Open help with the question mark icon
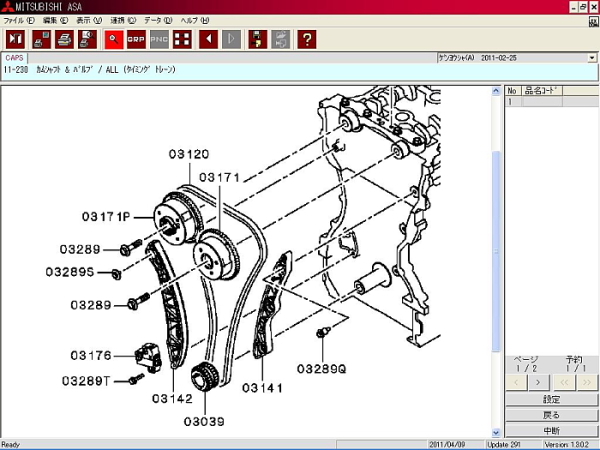The image size is (600, 450). [x=307, y=39]
